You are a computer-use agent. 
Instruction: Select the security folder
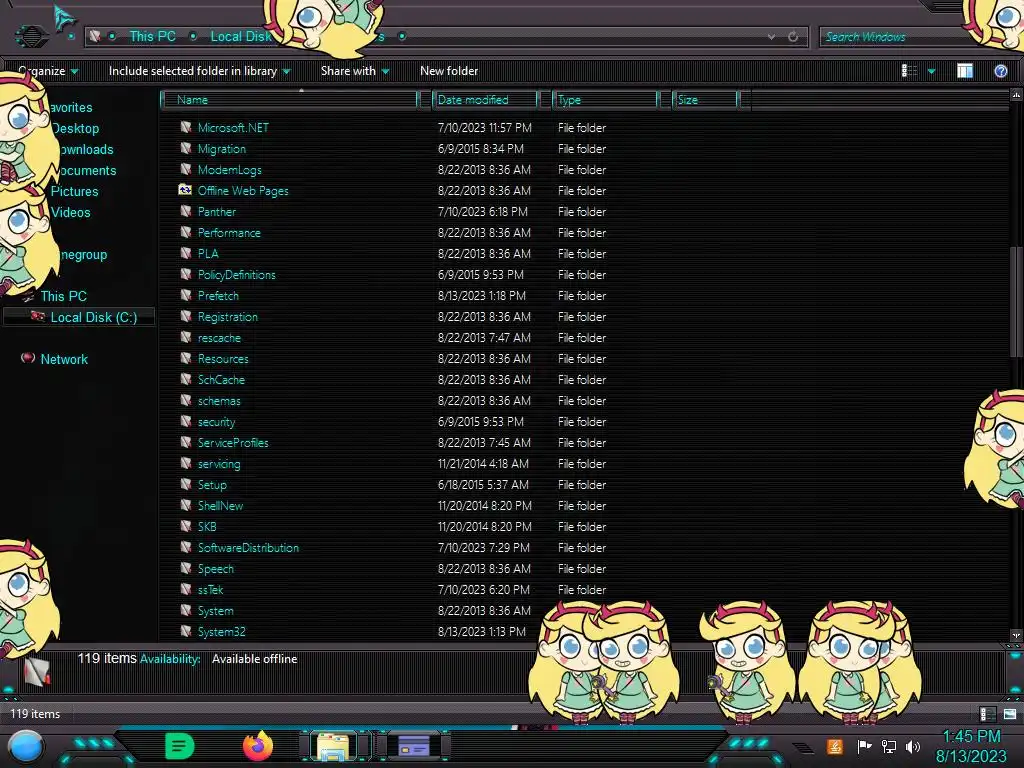click(216, 421)
